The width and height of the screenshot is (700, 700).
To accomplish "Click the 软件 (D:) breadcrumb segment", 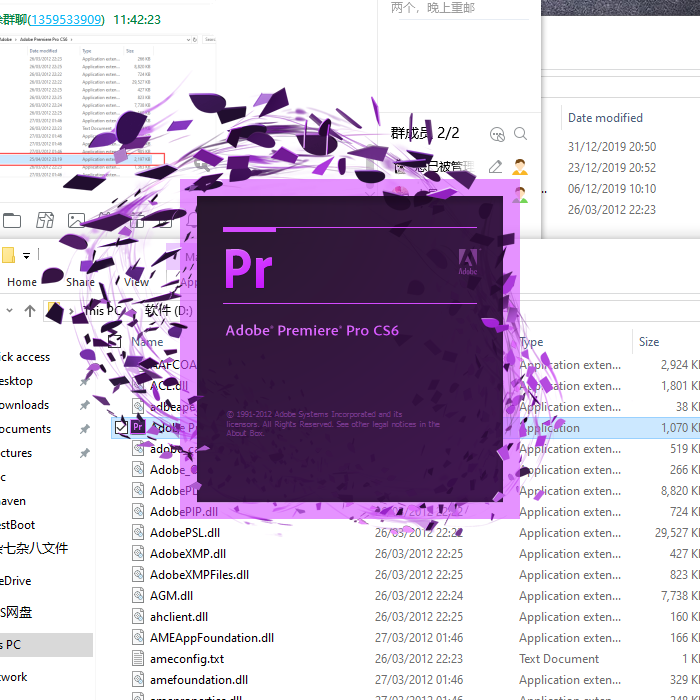I will tap(168, 310).
